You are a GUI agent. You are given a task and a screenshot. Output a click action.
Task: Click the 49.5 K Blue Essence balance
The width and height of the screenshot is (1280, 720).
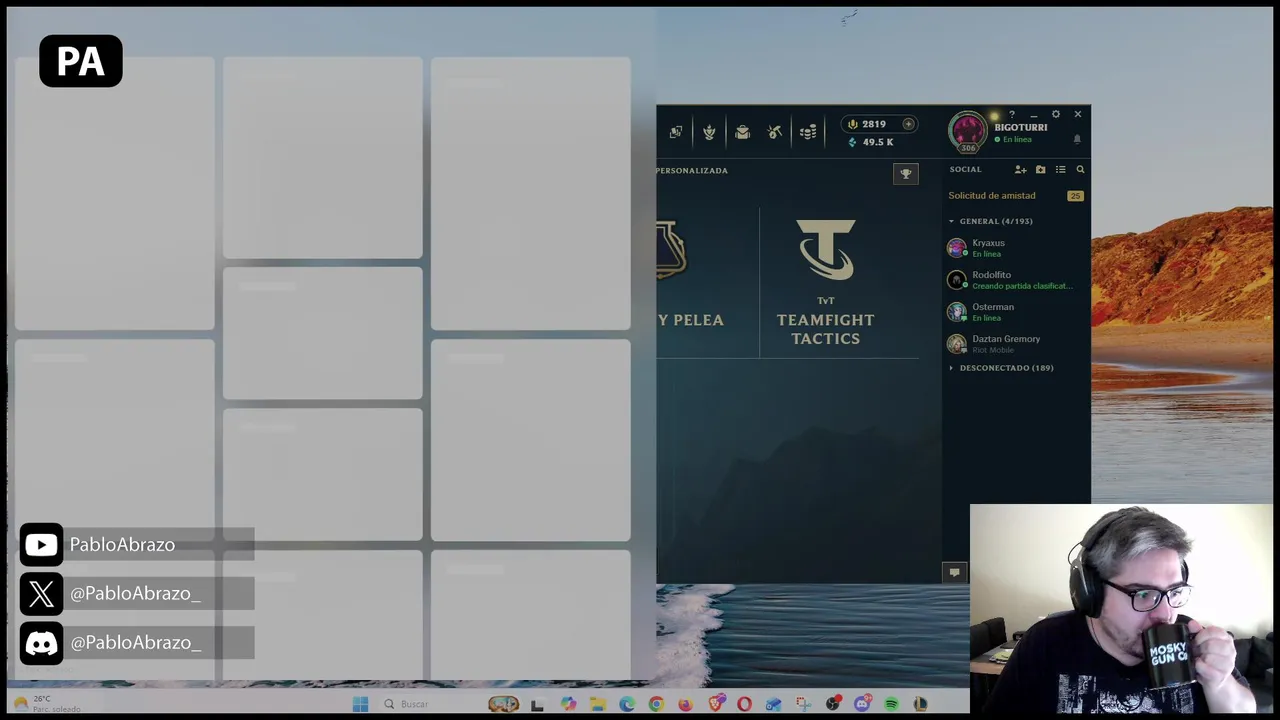pyautogui.click(x=871, y=142)
